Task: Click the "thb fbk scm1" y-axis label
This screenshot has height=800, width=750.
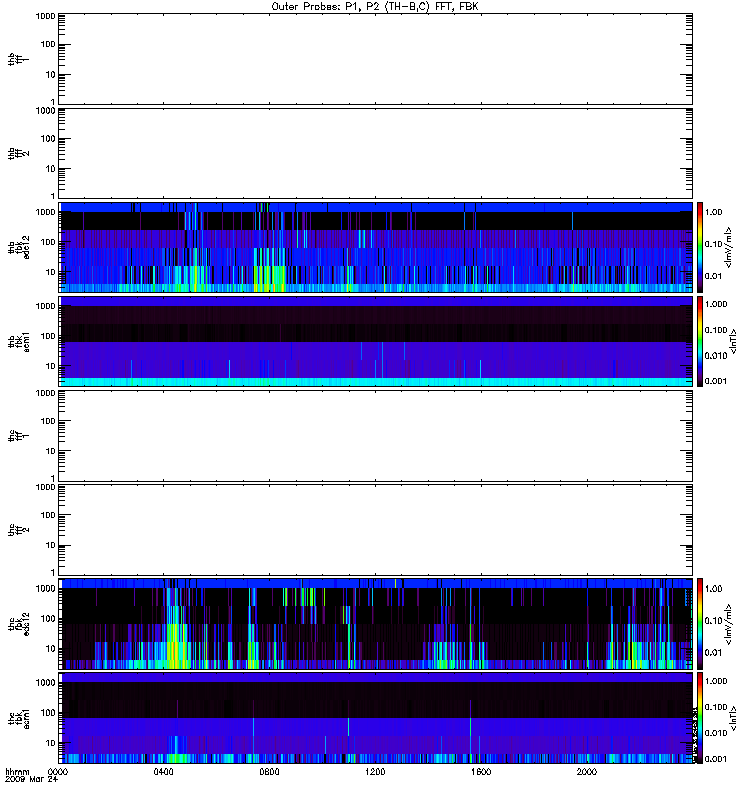Action: [x=19, y=341]
